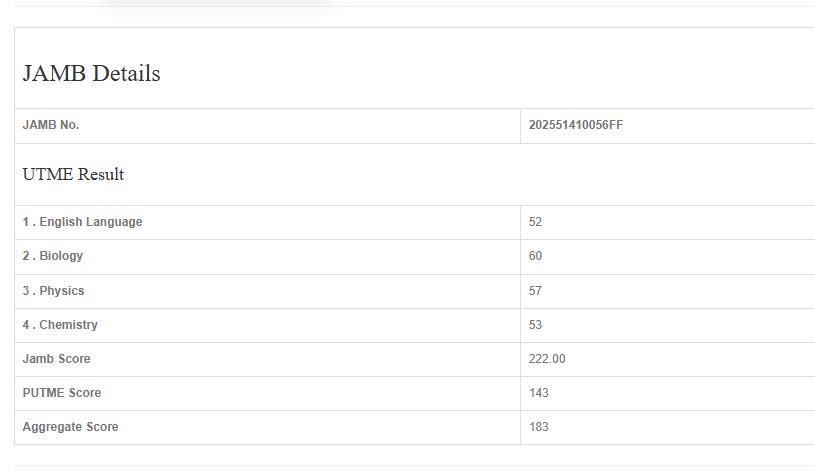Select the Chemistry score 53
815x476 pixels.
coord(535,325)
